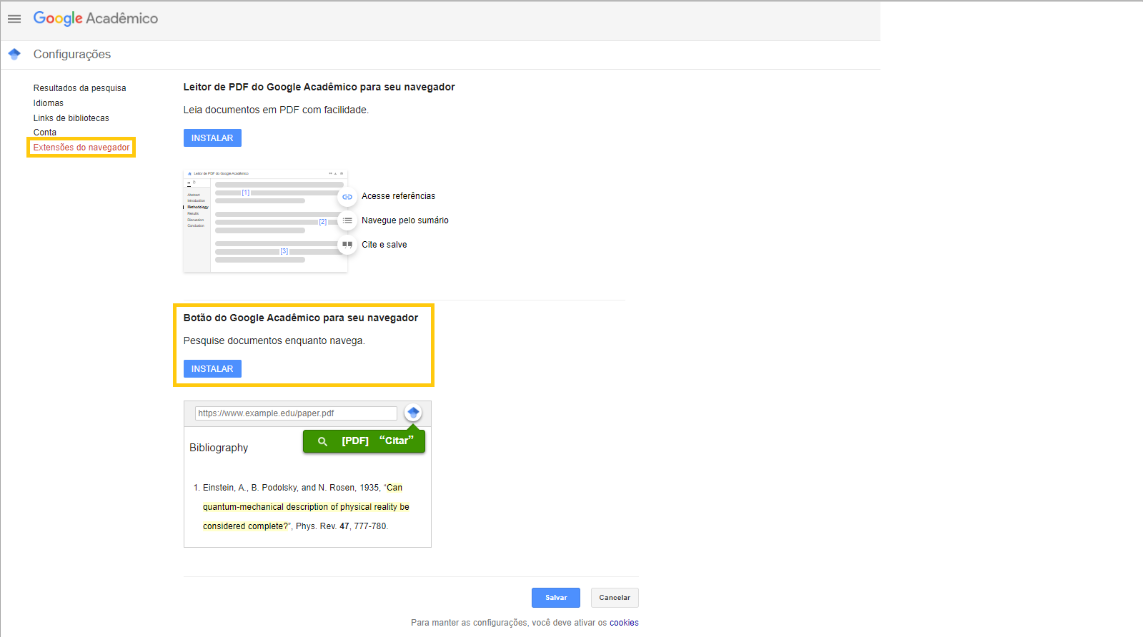Click 'Navegue pelo sumário' text
The width and height of the screenshot is (1143, 637).
(405, 220)
